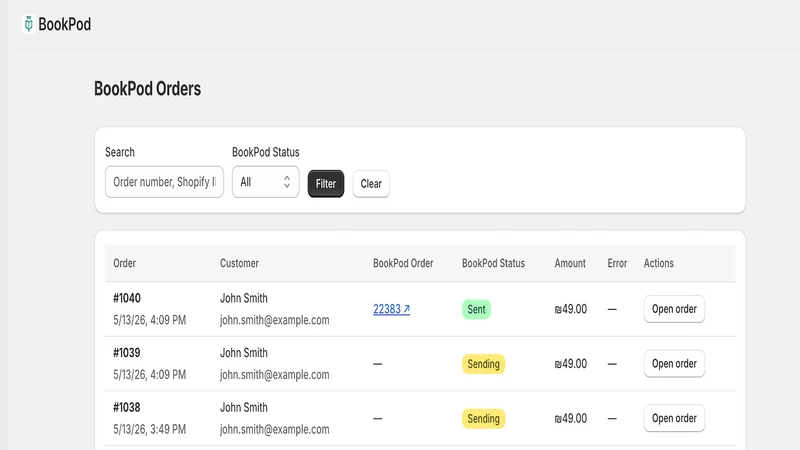Click the Amount column header
Image resolution: width=800 pixels, height=450 pixels.
click(x=570, y=263)
